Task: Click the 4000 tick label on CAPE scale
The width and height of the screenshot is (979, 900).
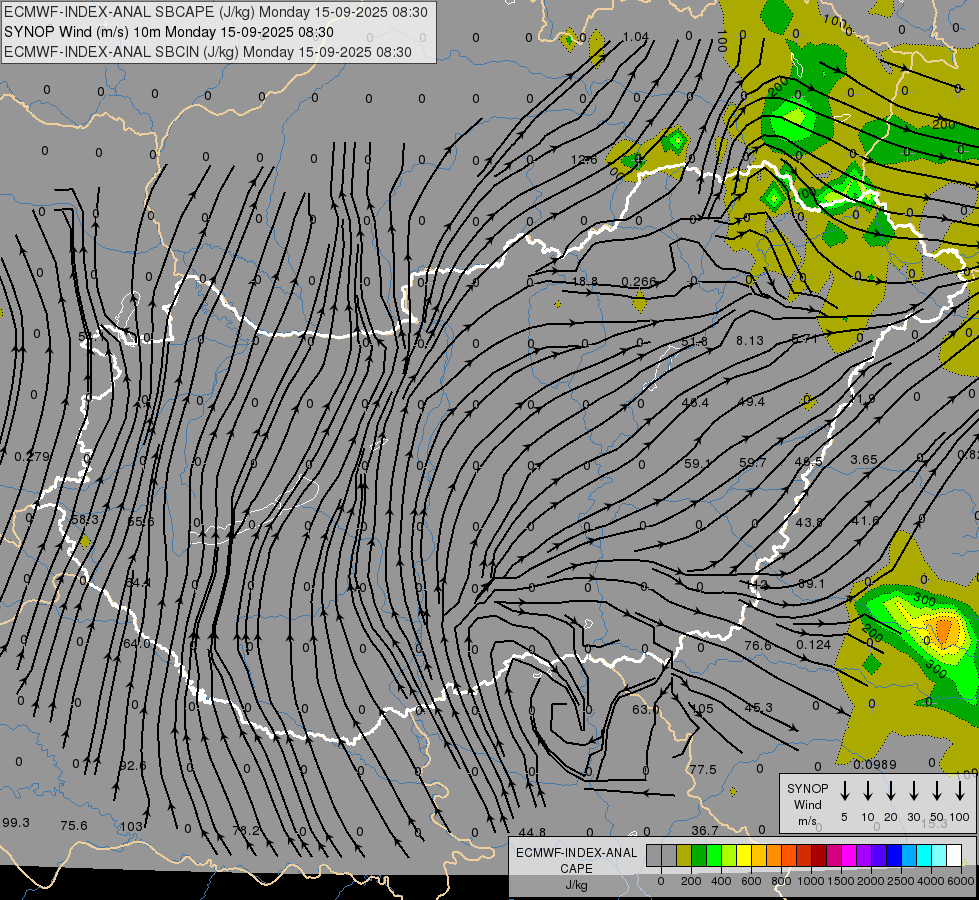Action: (931, 881)
